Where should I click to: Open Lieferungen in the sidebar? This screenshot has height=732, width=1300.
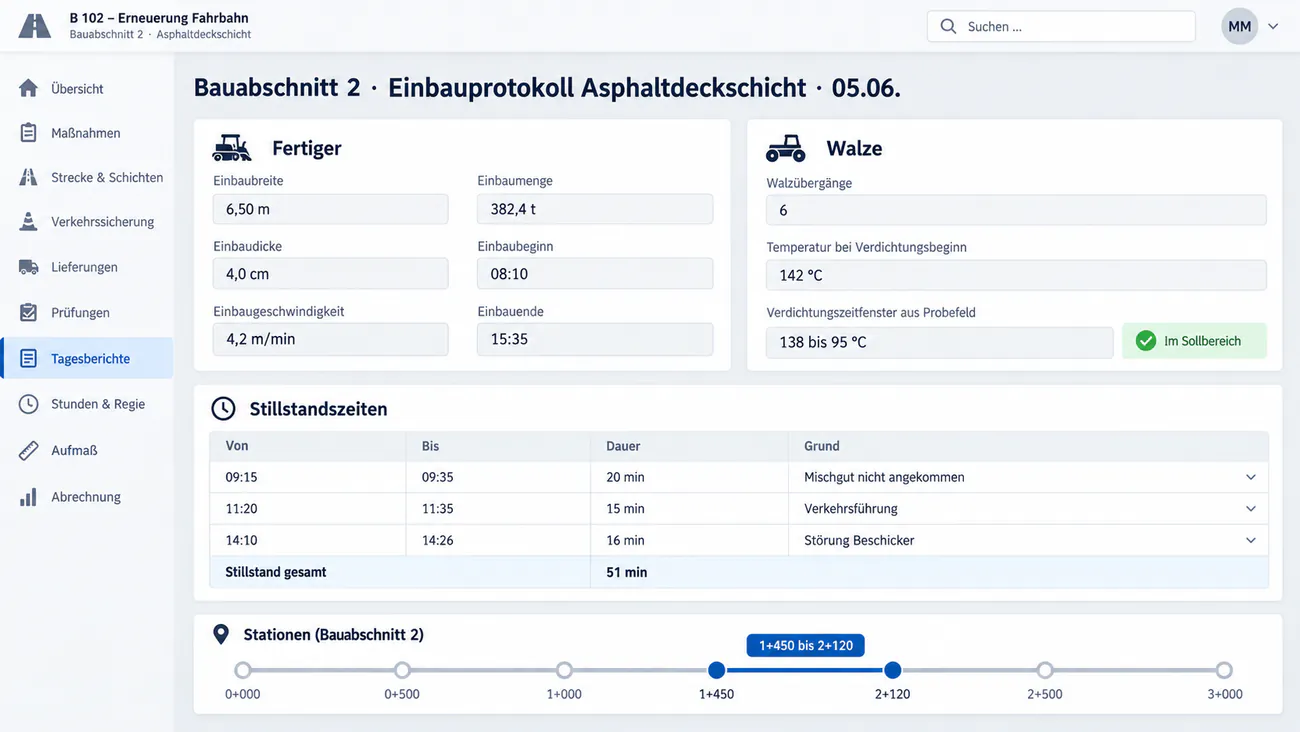(86, 267)
